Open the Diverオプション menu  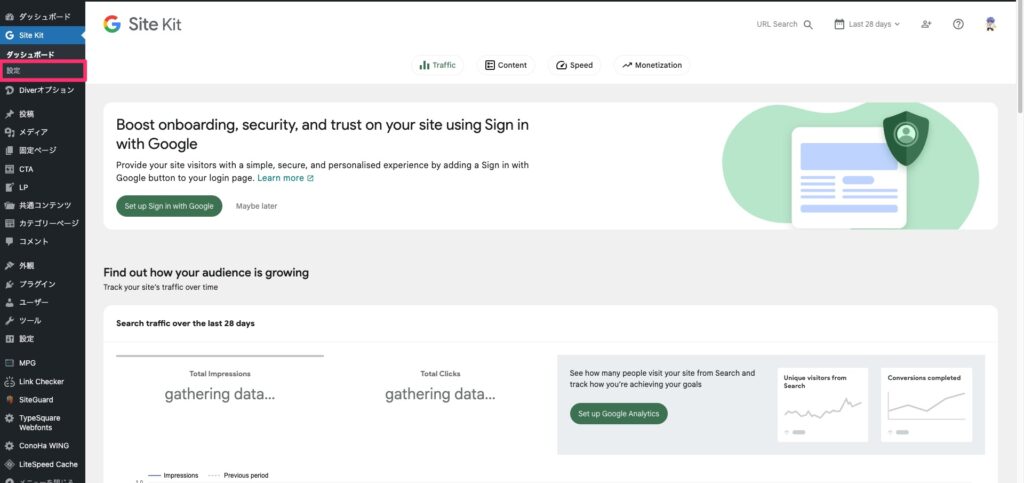tap(46, 90)
